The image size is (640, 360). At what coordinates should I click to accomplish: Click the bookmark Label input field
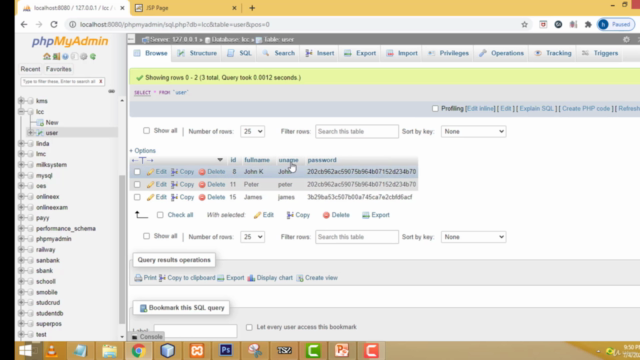(195, 331)
